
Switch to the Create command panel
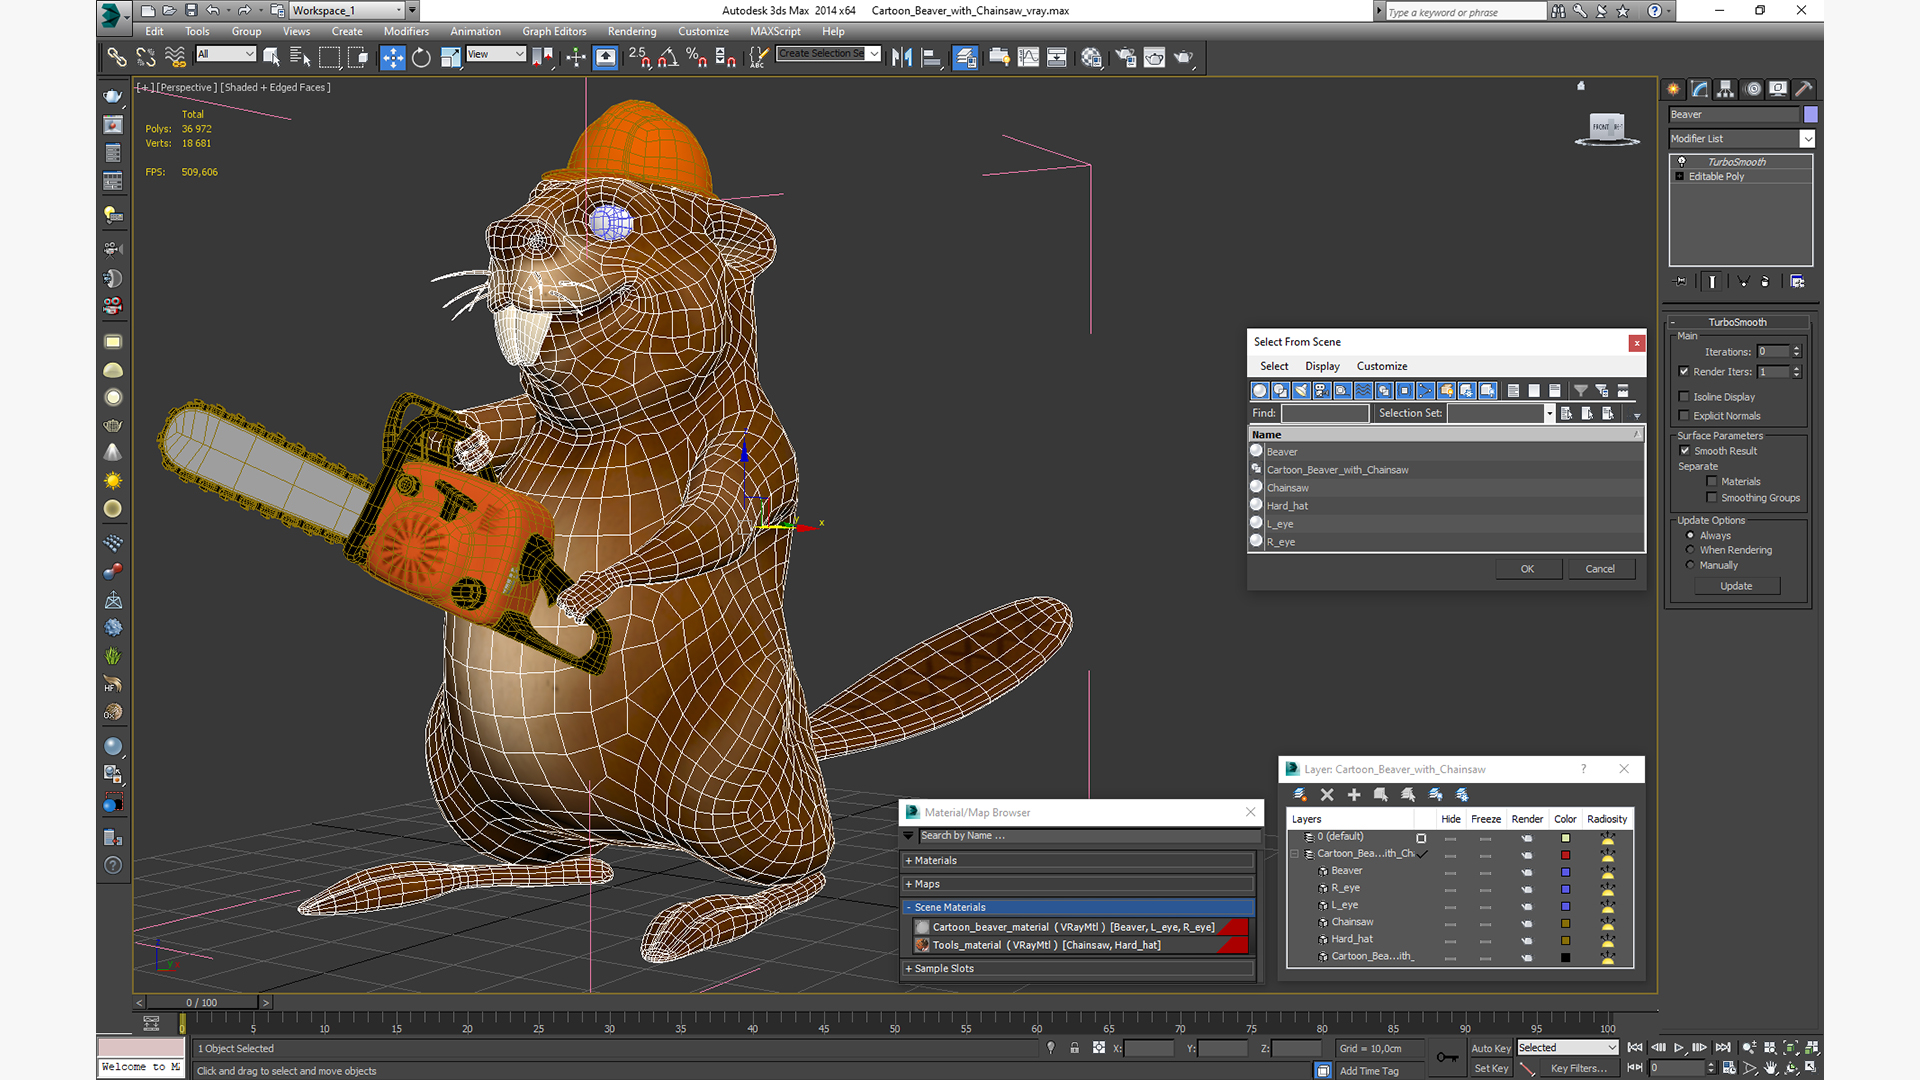tap(1673, 89)
